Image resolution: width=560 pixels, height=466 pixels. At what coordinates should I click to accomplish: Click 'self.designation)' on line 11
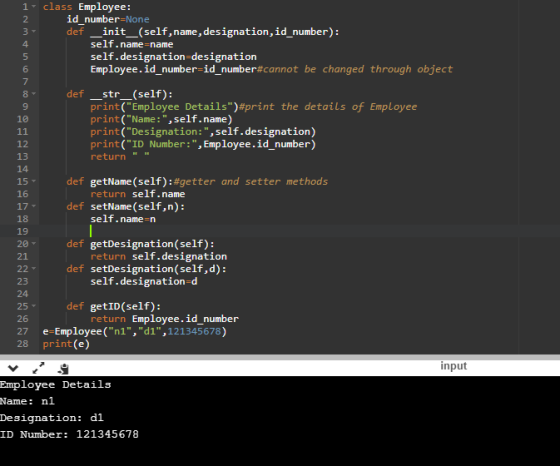click(265, 132)
